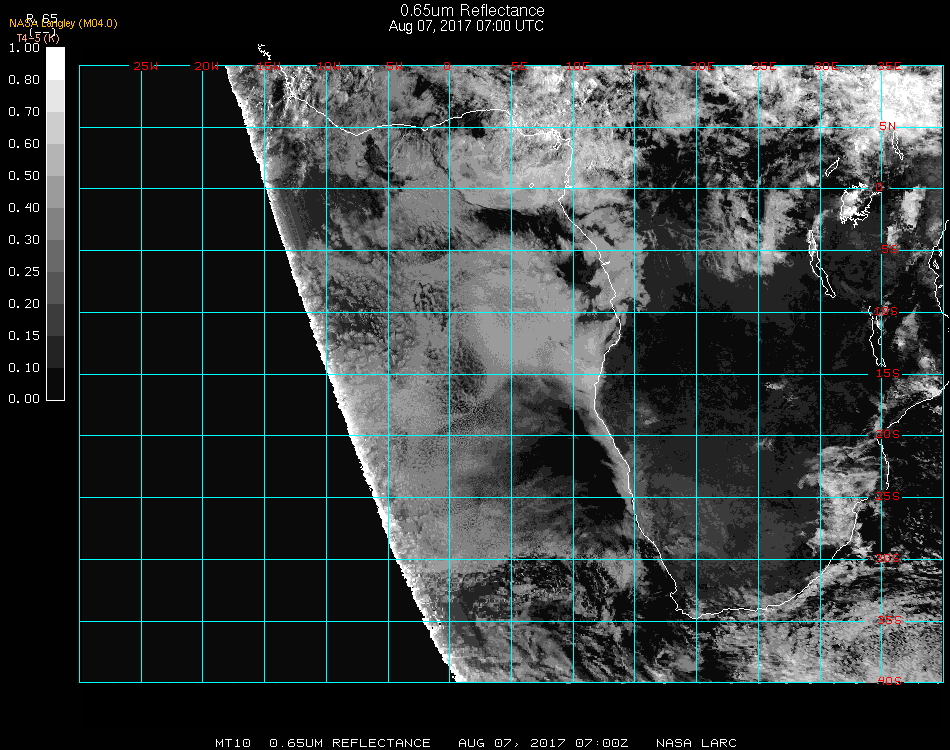The height and width of the screenshot is (750, 950).
Task: Click the 30S latitude label
Action: click(x=888, y=558)
